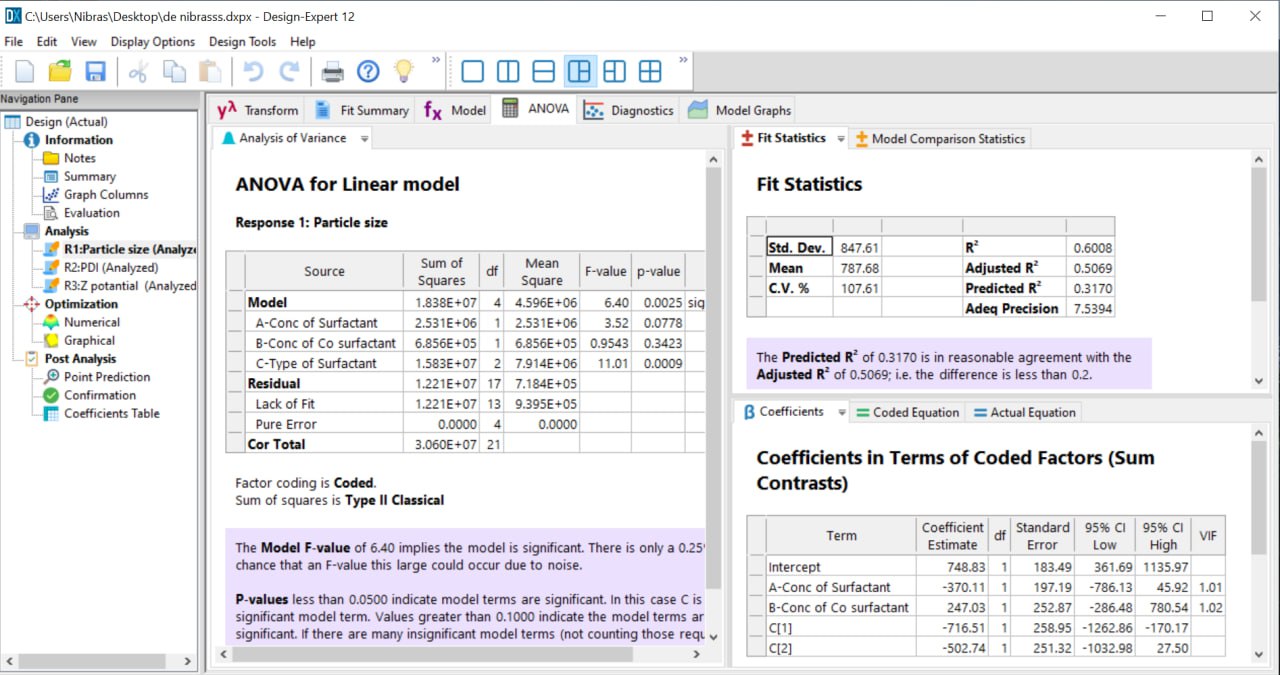1280x675 pixels.
Task: Open Numerical optimization in navigation pane
Action: click(x=91, y=322)
